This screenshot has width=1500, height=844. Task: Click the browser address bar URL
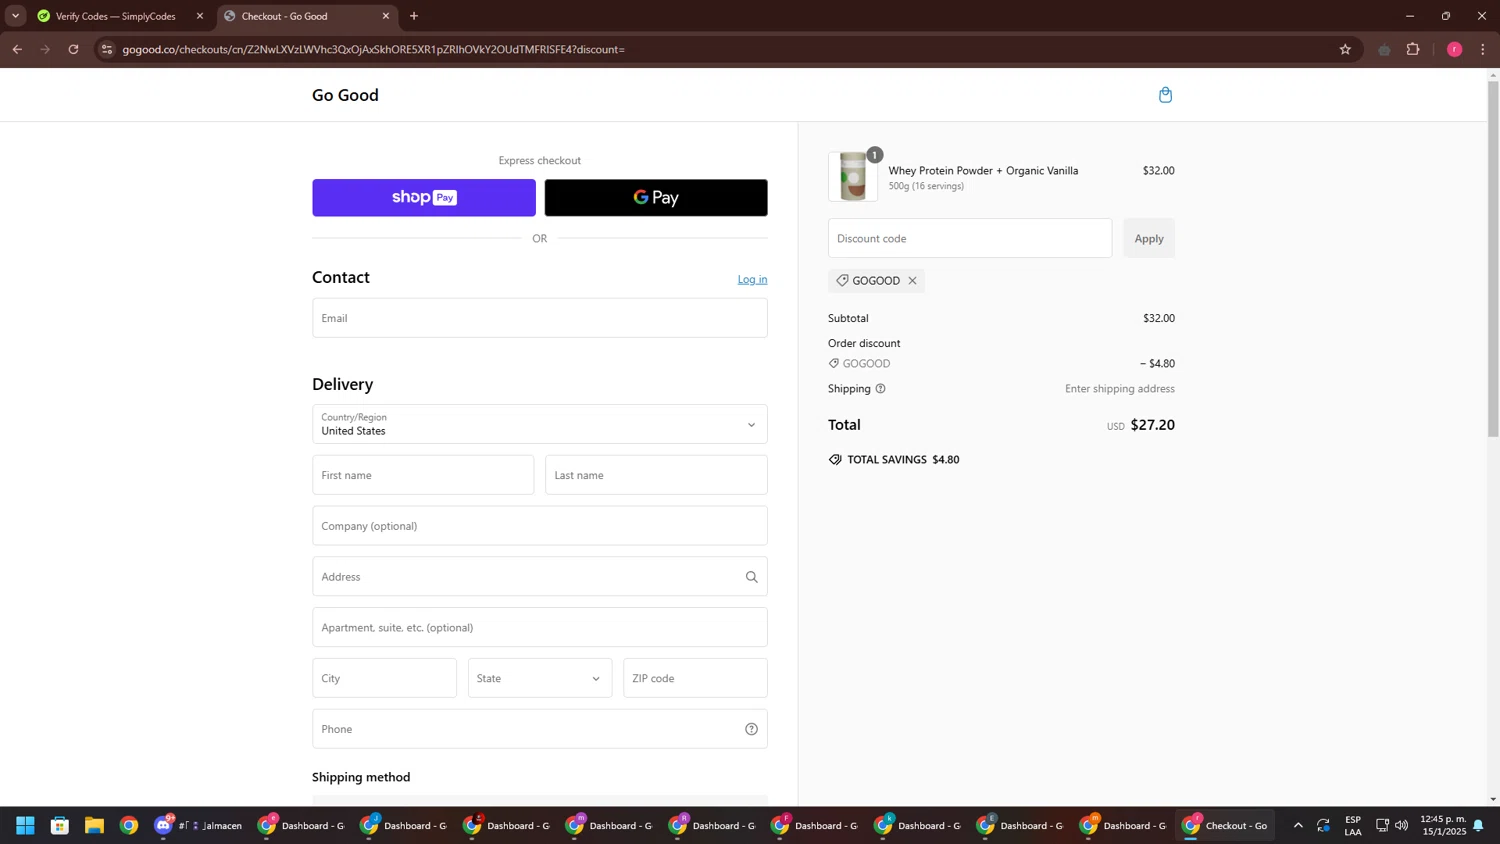coord(374,49)
